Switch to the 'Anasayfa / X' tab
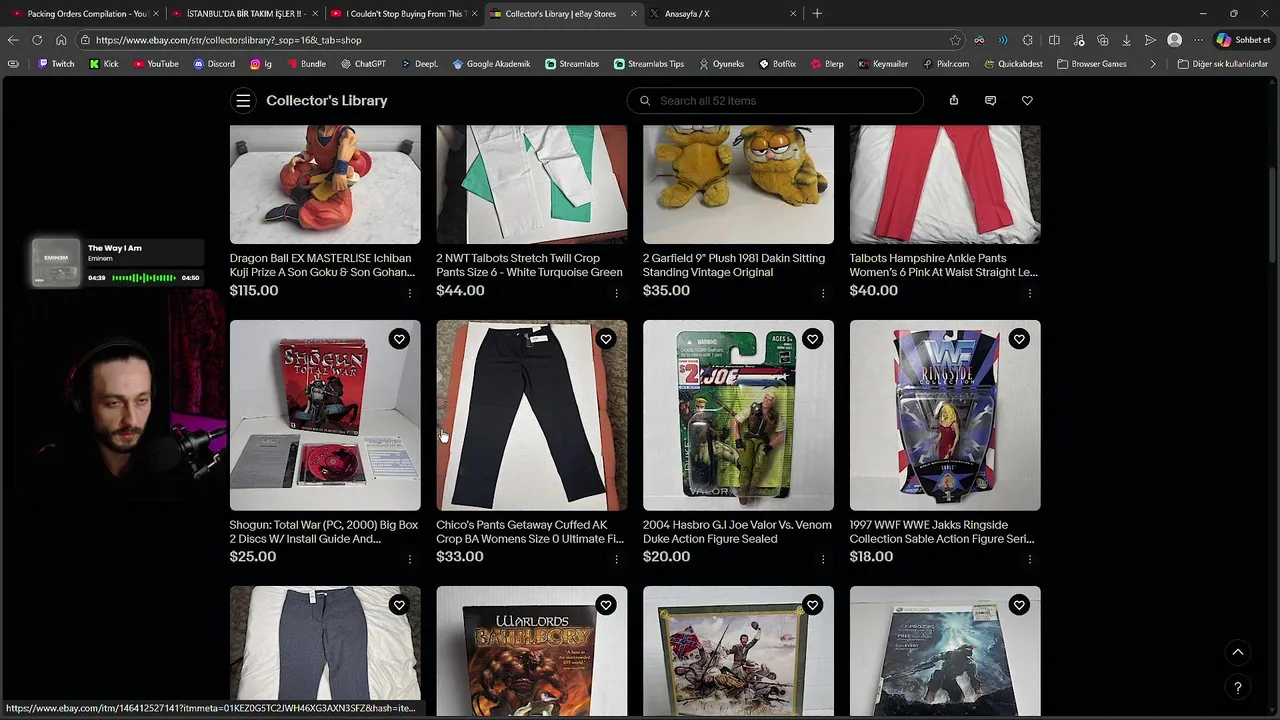 pyautogui.click(x=722, y=14)
